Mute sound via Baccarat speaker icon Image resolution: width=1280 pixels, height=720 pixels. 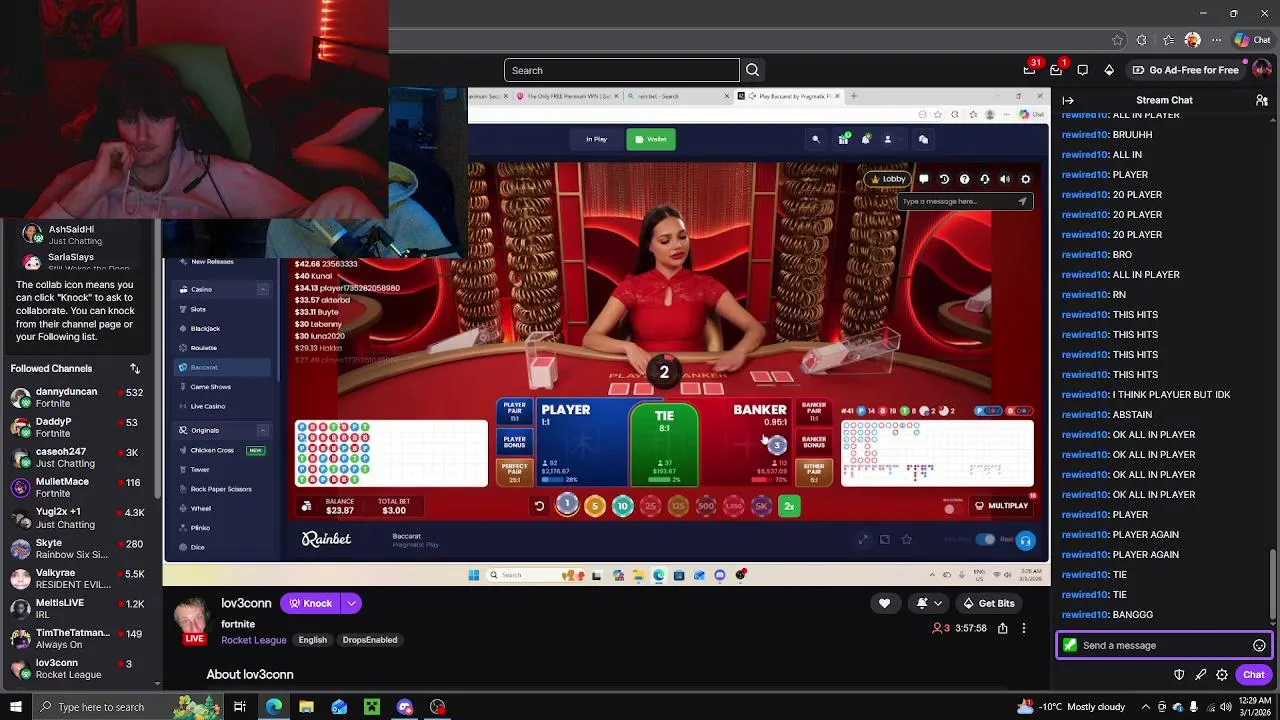coord(1005,179)
